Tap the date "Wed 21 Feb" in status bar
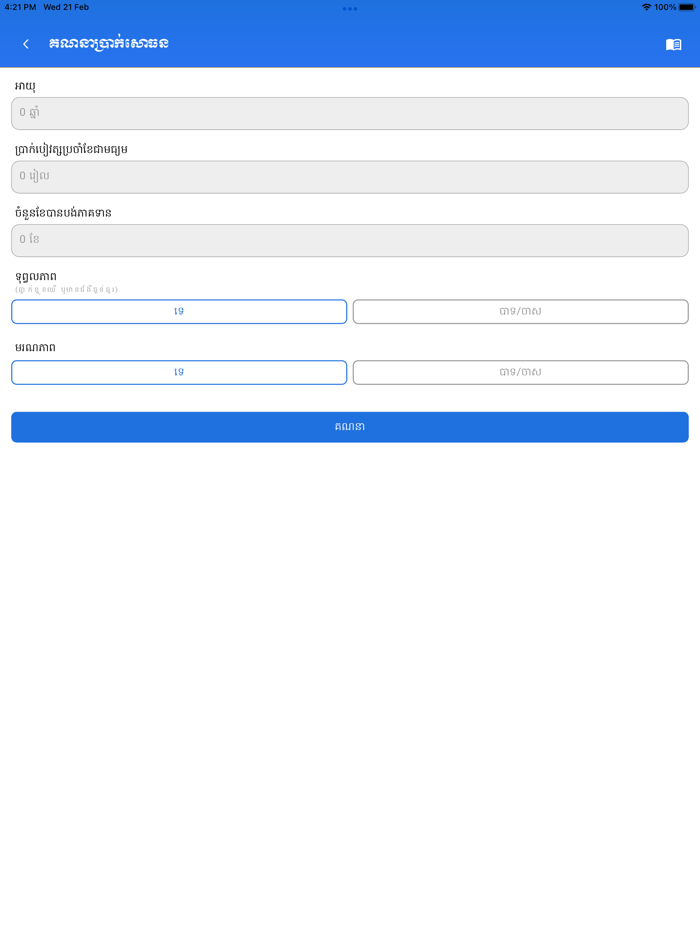Screen dimensions: 700x934 [62, 8]
